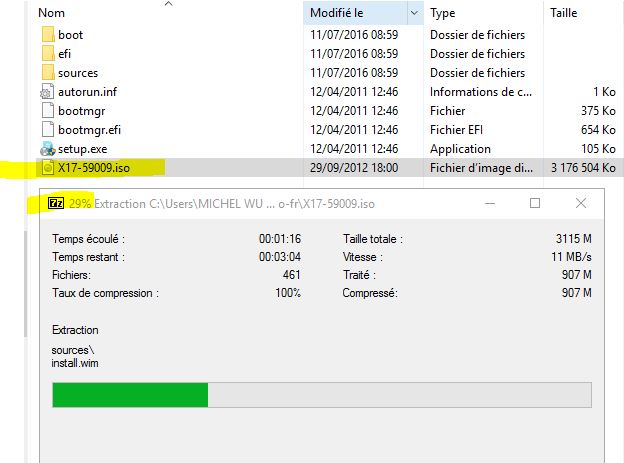Select the autorun.inf file icon
This screenshot has width=624, height=463.
(47, 92)
